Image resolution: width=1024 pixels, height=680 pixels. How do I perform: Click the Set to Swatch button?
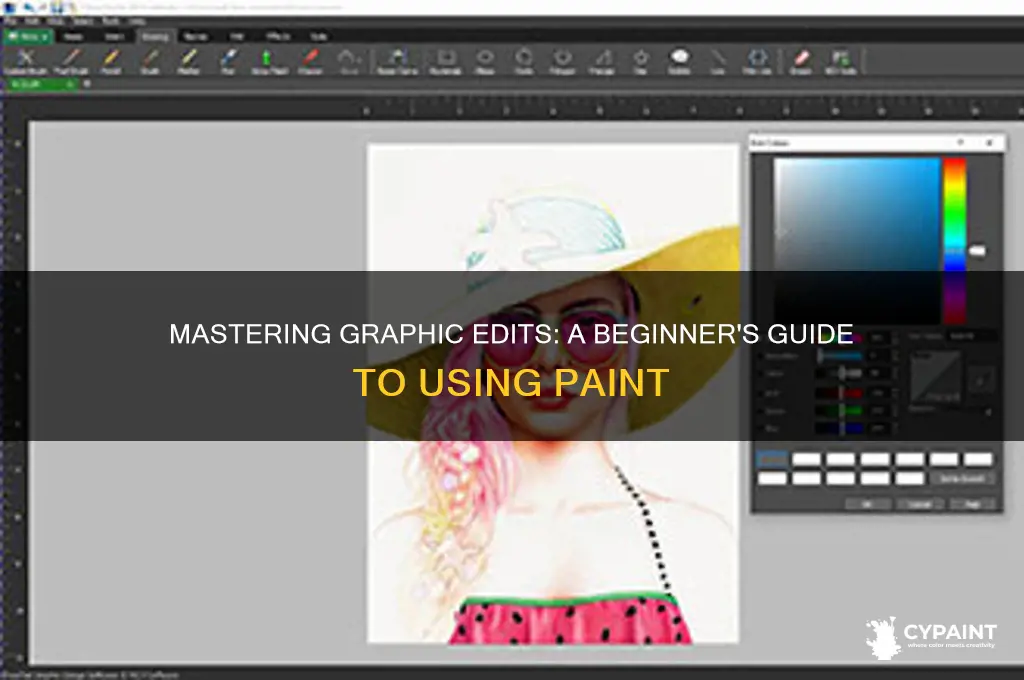[x=962, y=479]
